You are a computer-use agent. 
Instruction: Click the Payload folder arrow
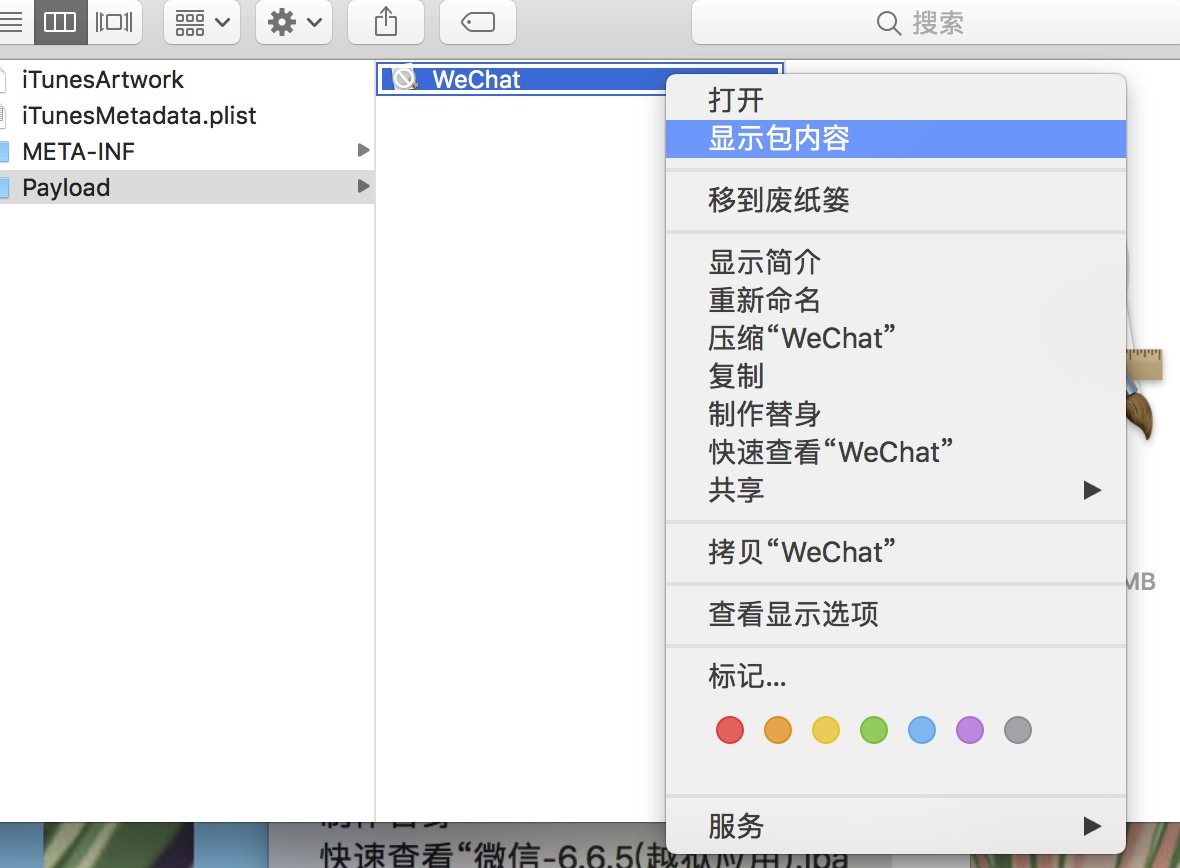363,186
